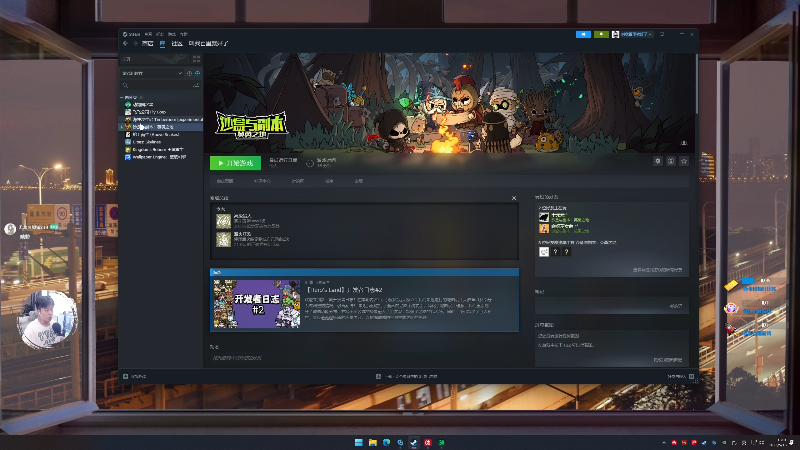Click the Steam icon in the taskbar
Image resolution: width=800 pixels, height=450 pixels.
click(x=414, y=442)
